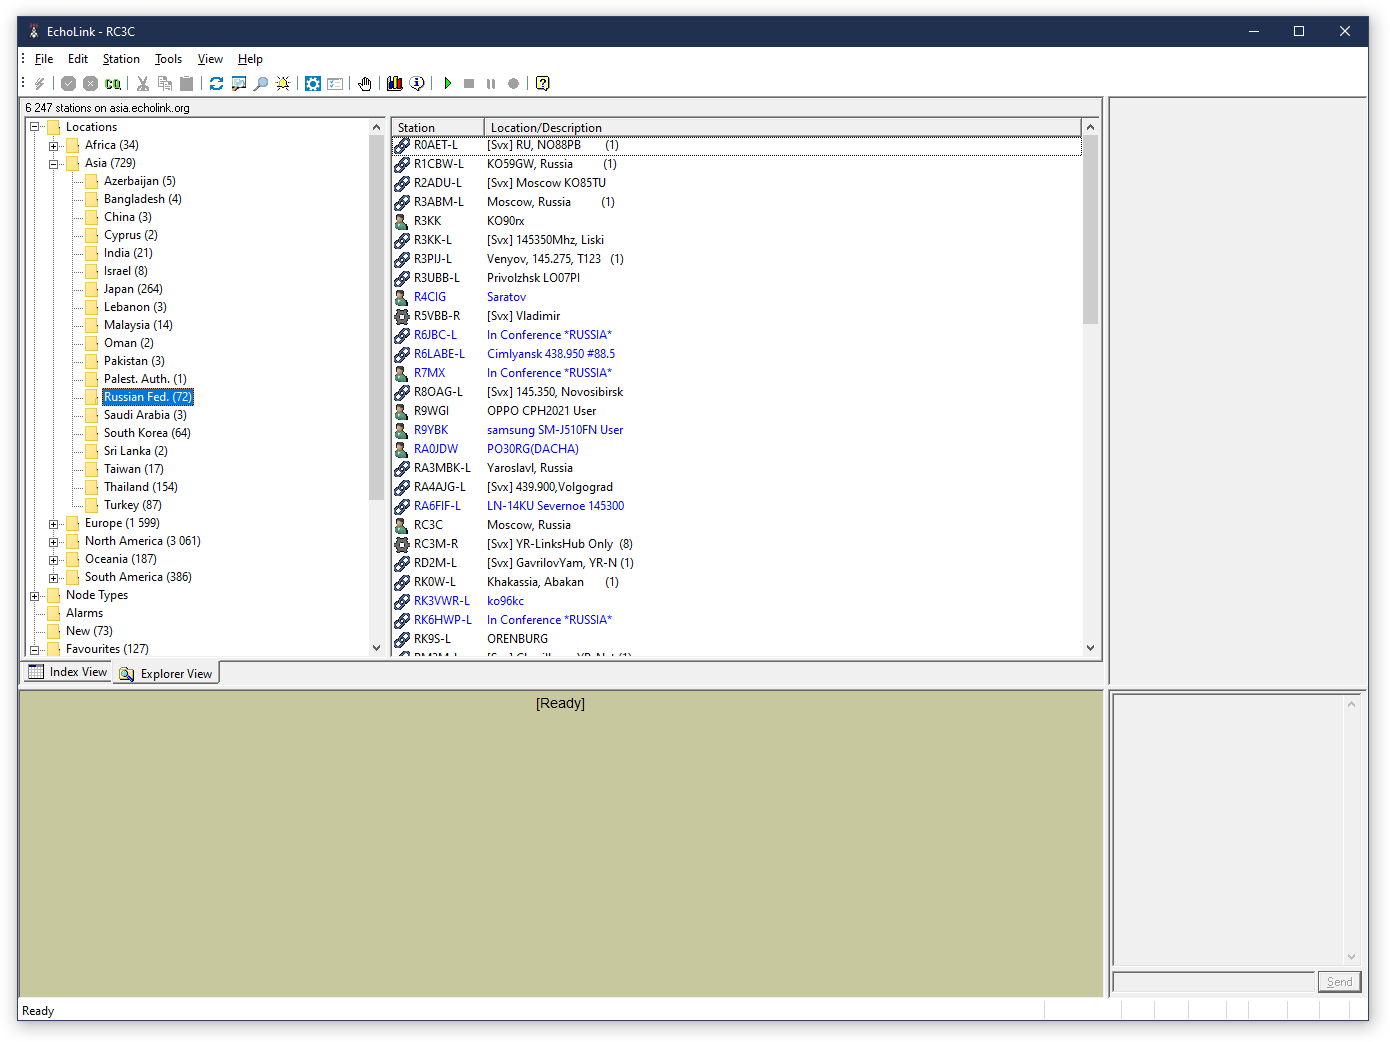
Task: Click the repeater icon beside R5VBB-R
Action: click(402, 316)
